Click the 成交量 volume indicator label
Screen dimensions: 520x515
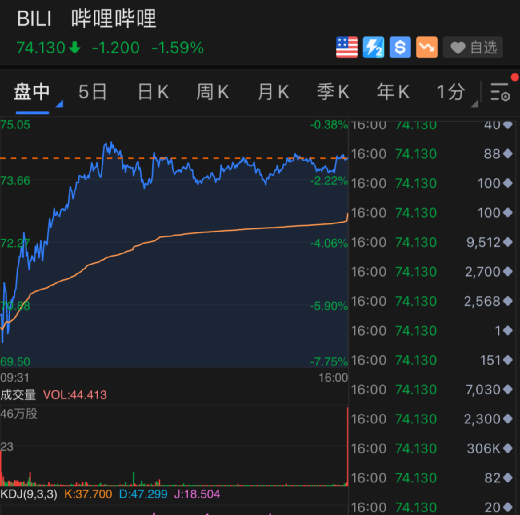coord(18,395)
